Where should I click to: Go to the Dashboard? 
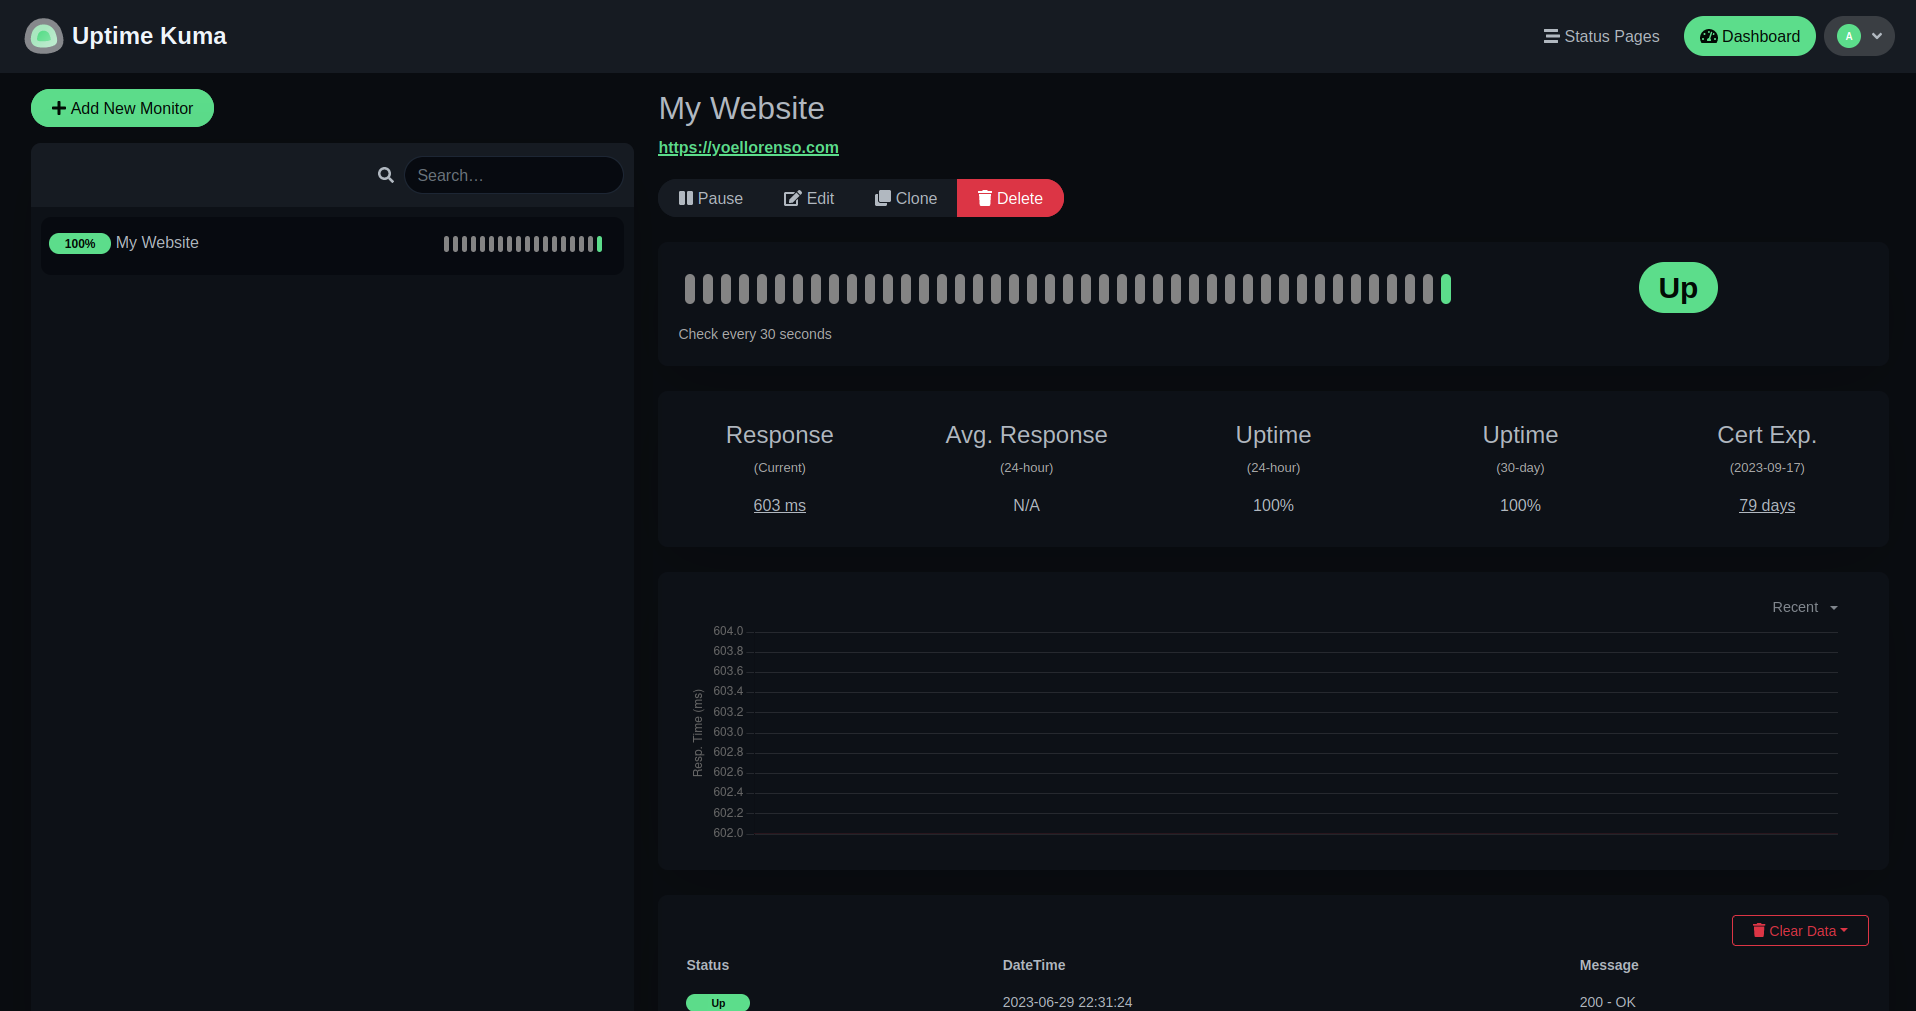coord(1749,36)
